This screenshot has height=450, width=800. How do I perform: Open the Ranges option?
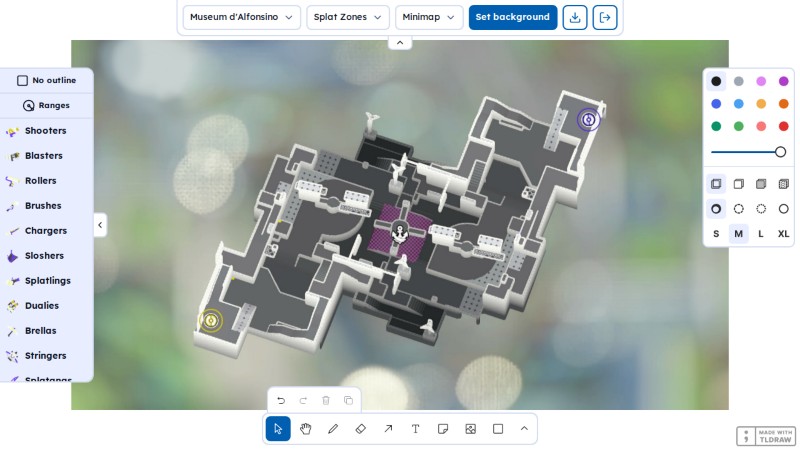tap(46, 106)
